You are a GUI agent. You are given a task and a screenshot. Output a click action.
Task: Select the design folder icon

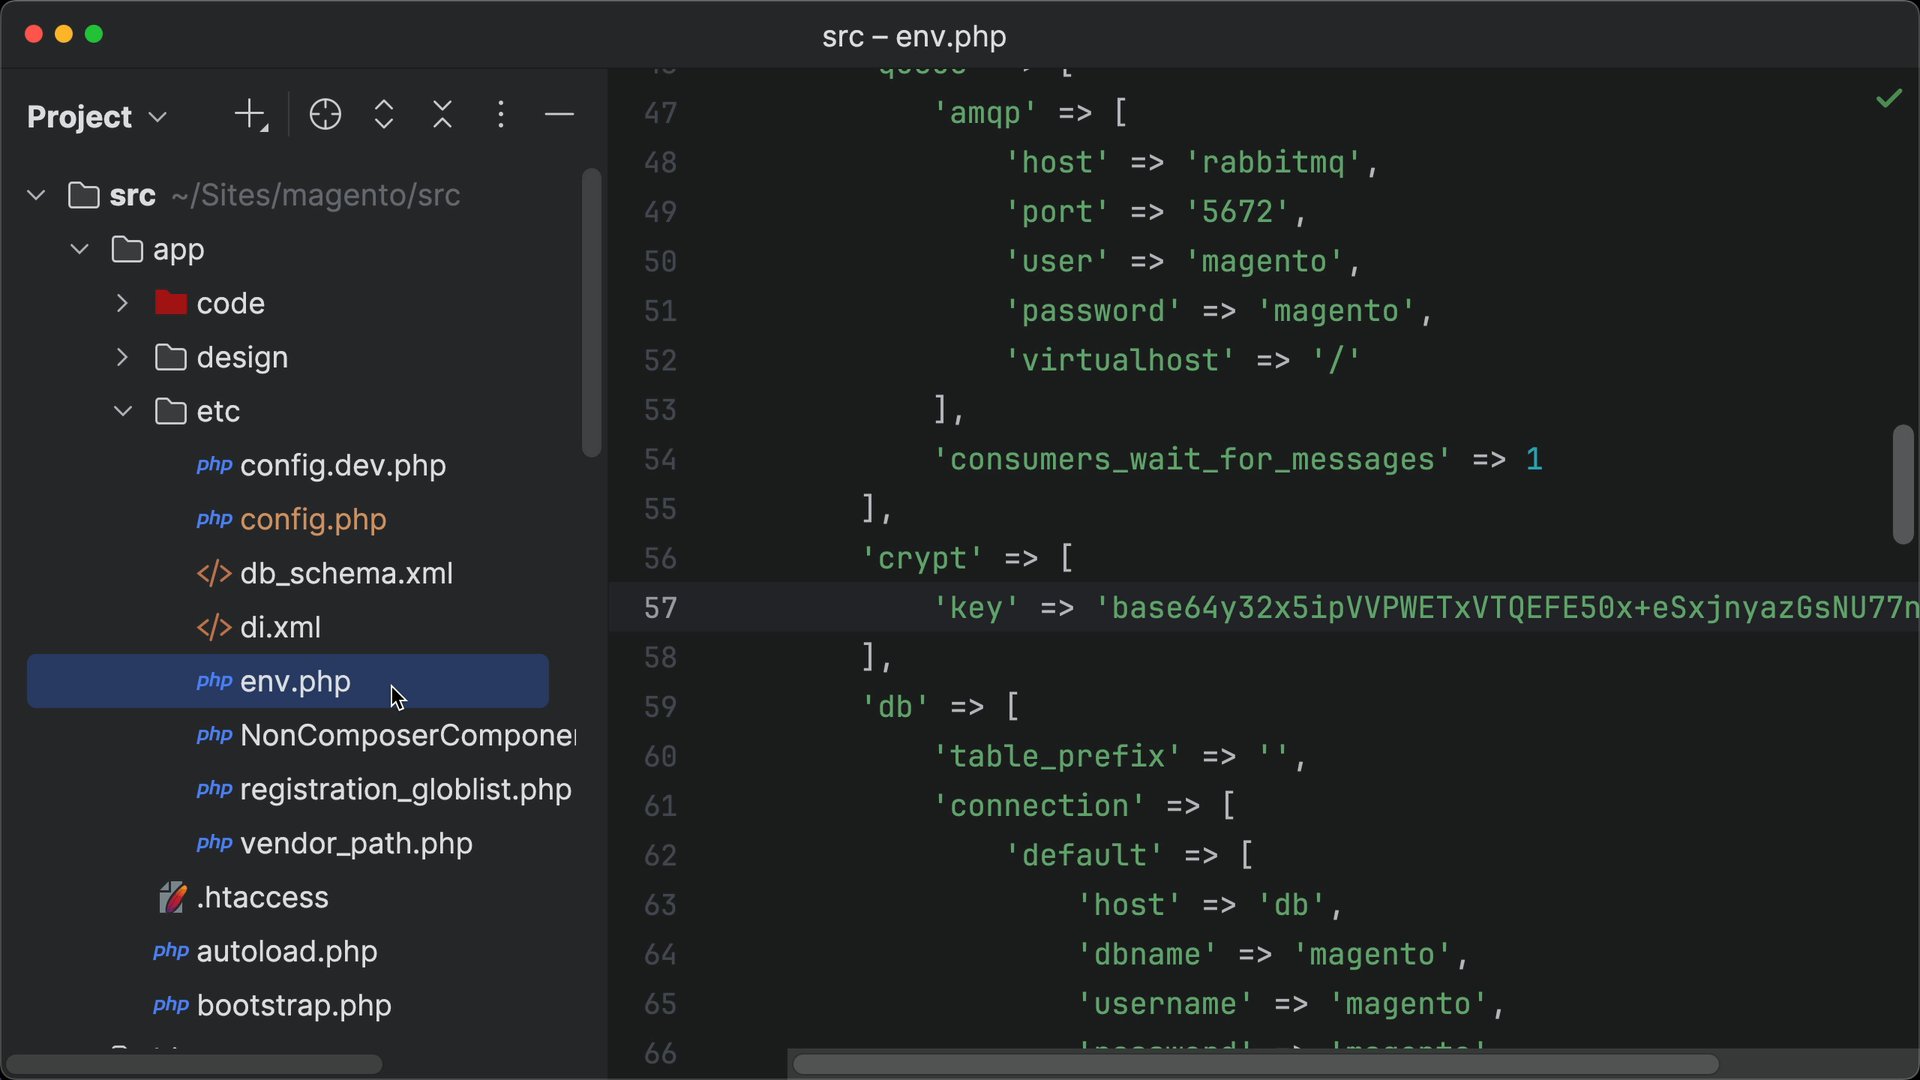(x=171, y=356)
